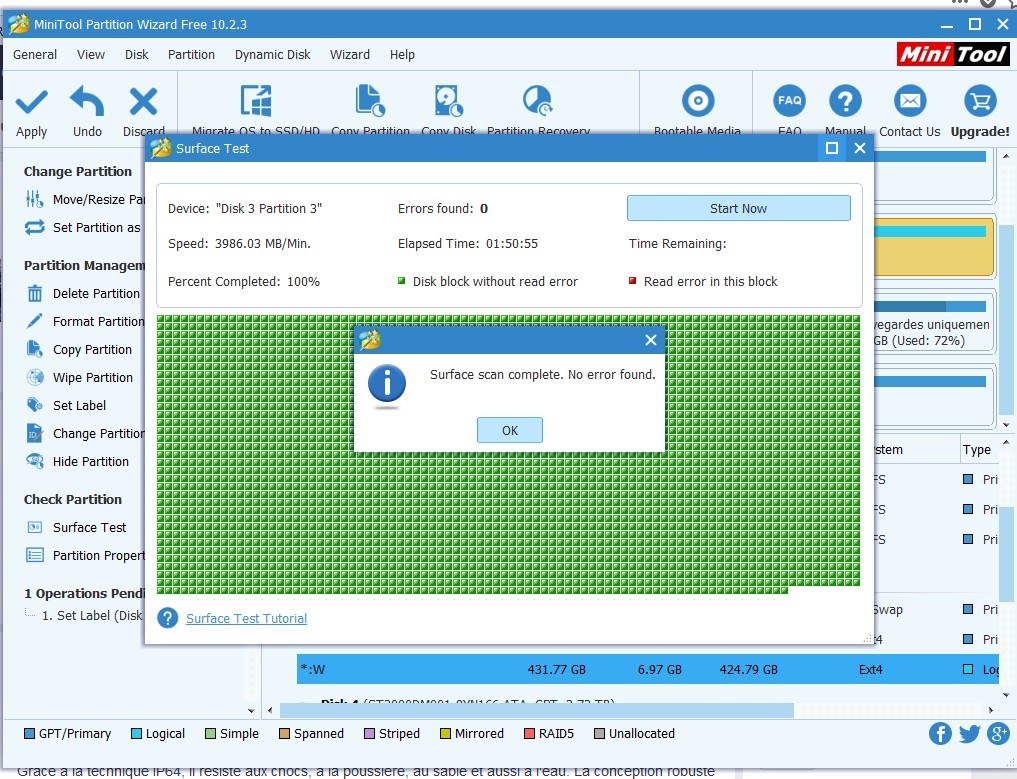Click the Logical legend color swatch

click(x=136, y=734)
